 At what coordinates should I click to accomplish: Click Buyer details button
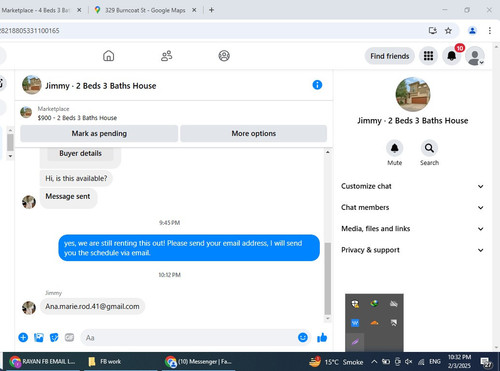point(80,153)
